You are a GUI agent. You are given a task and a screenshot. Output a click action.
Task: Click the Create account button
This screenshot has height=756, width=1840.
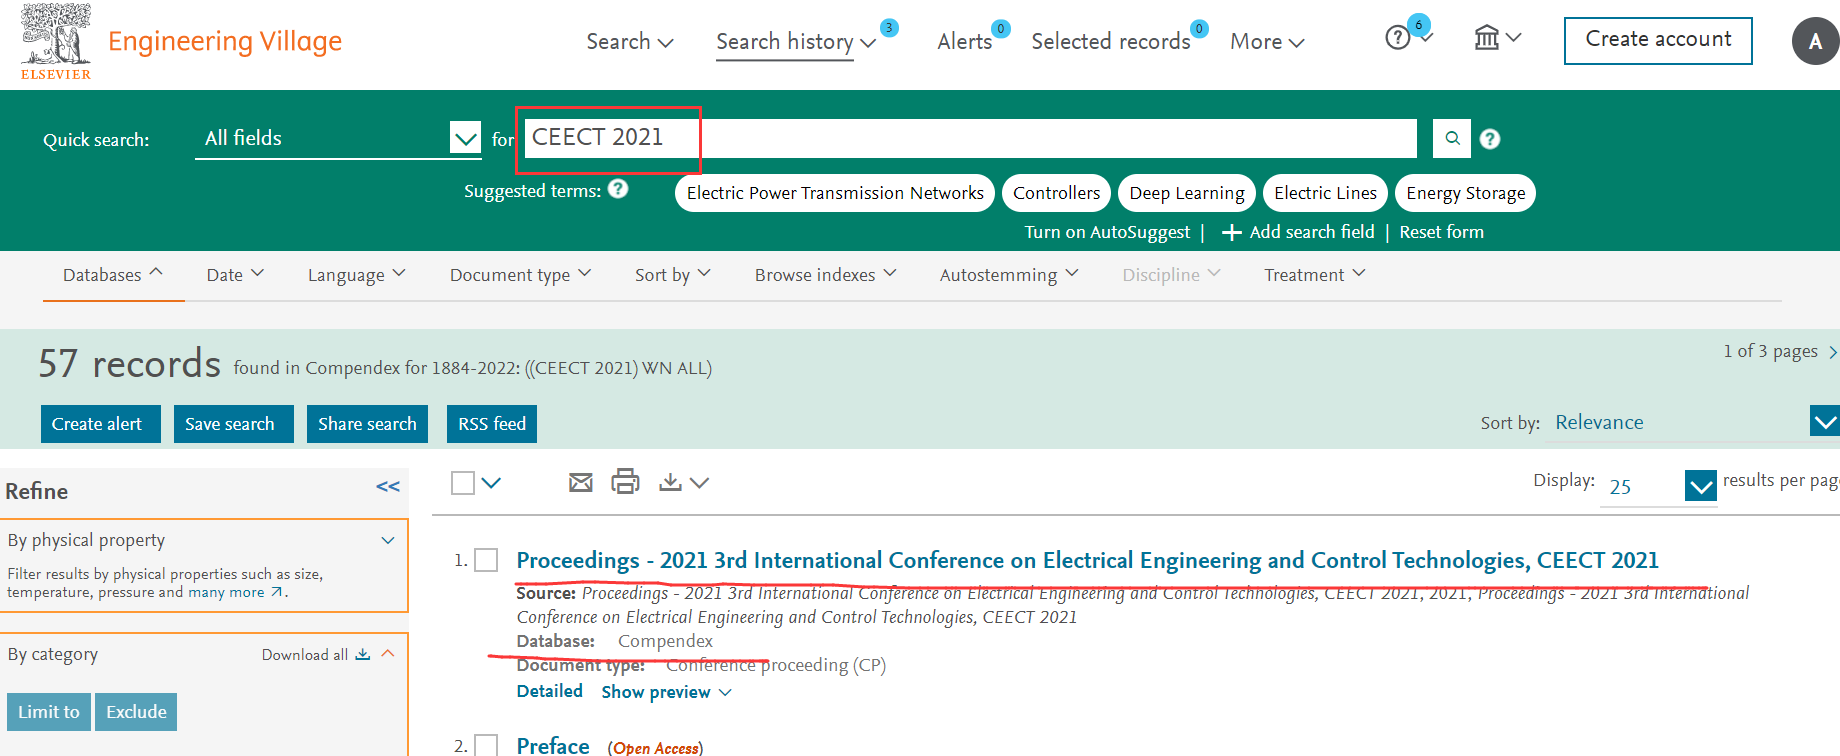1658,41
